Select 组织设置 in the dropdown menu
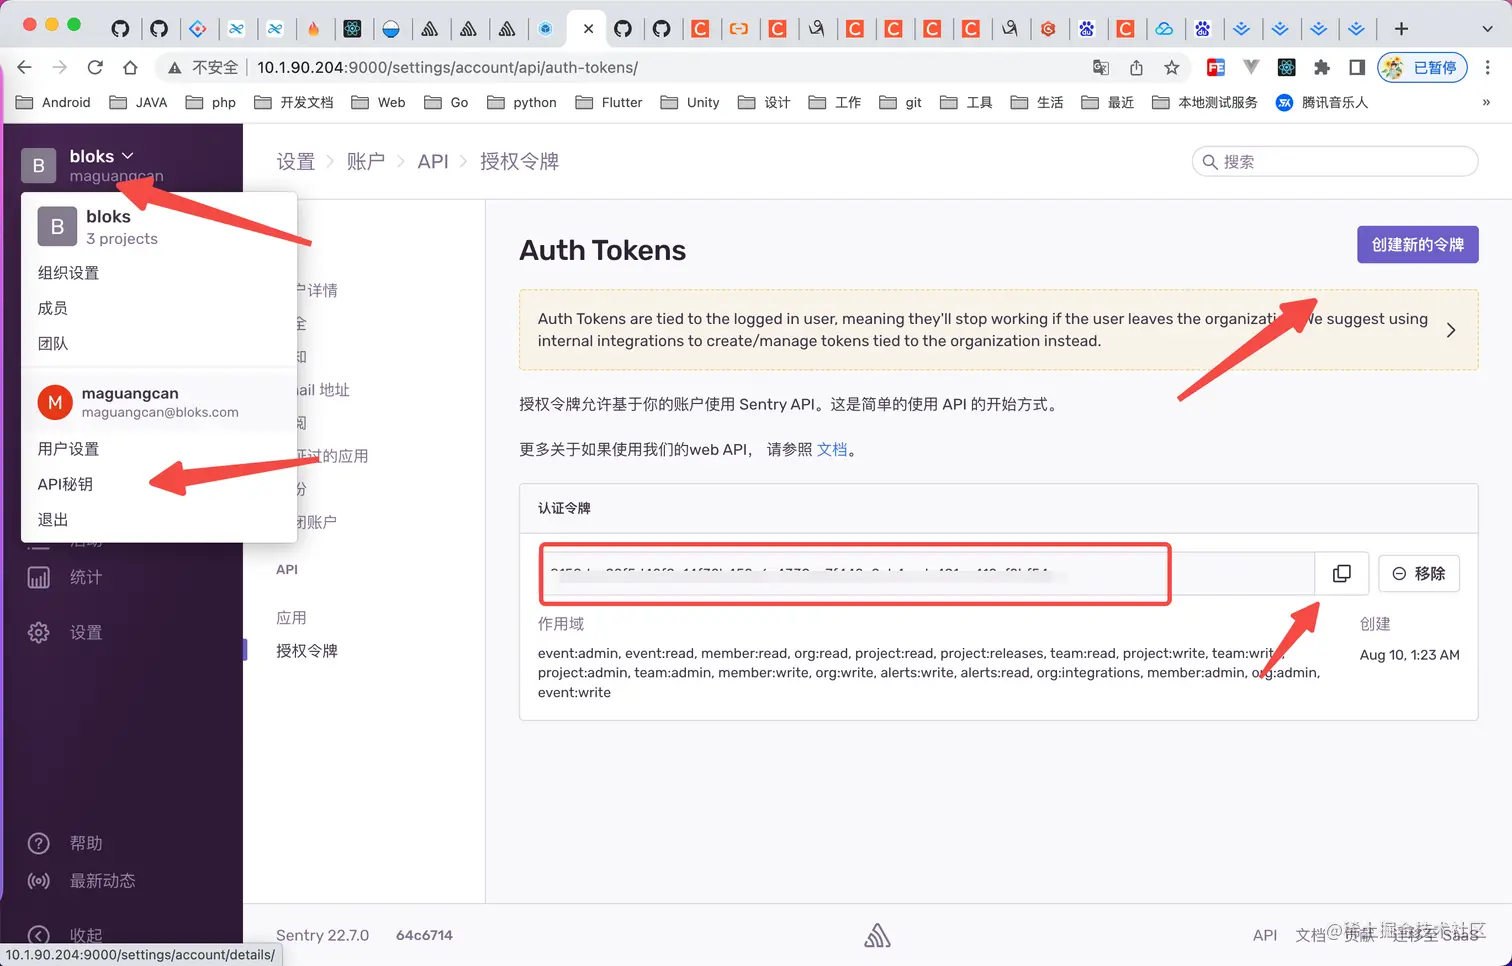Screen dimensions: 1512x966 point(68,273)
